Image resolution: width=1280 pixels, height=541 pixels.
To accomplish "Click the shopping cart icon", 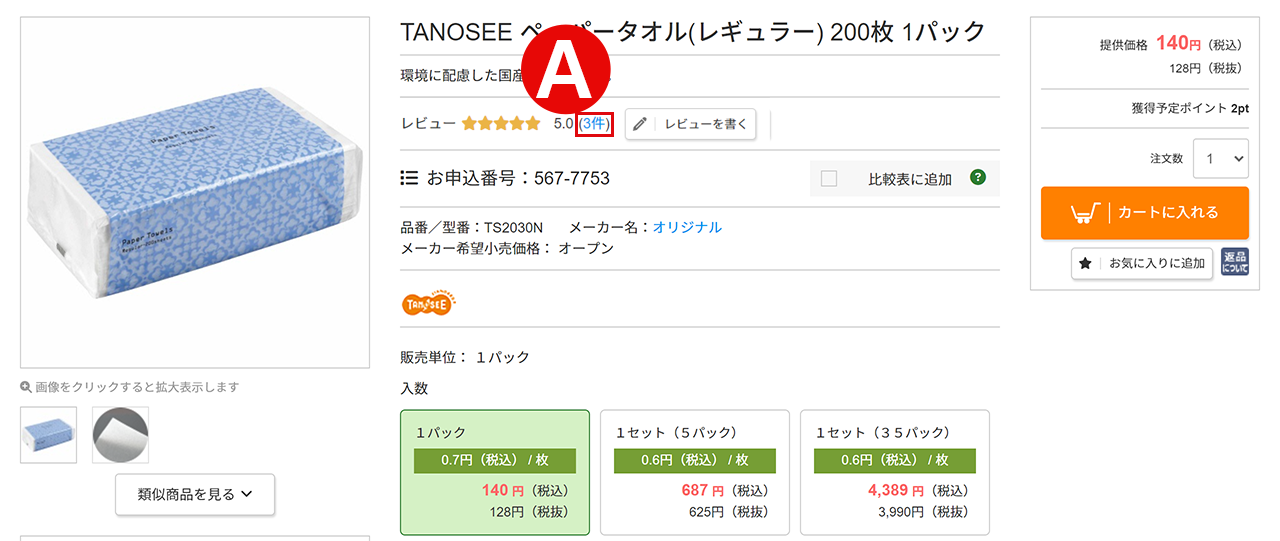I will click(x=1086, y=212).
